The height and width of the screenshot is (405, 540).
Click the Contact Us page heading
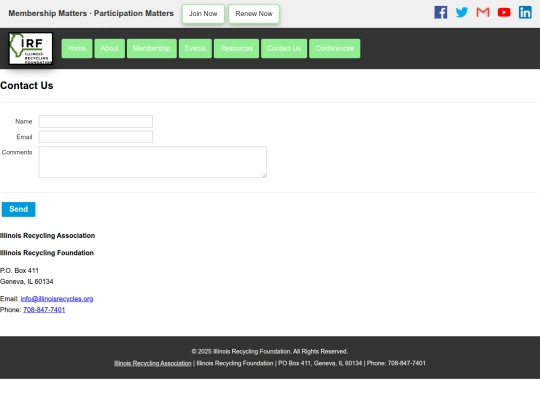(x=27, y=85)
